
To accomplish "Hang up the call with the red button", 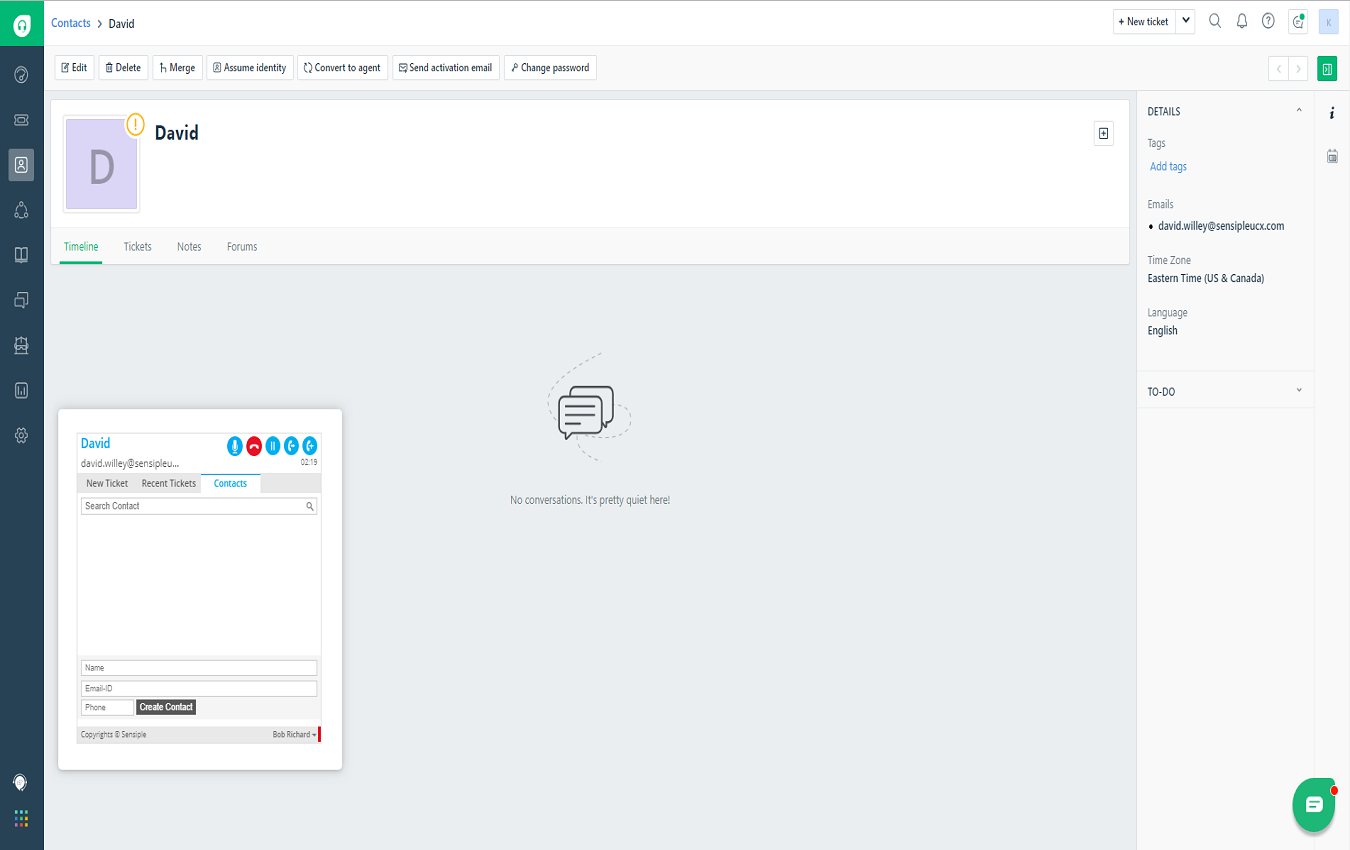I will pyautogui.click(x=253, y=446).
